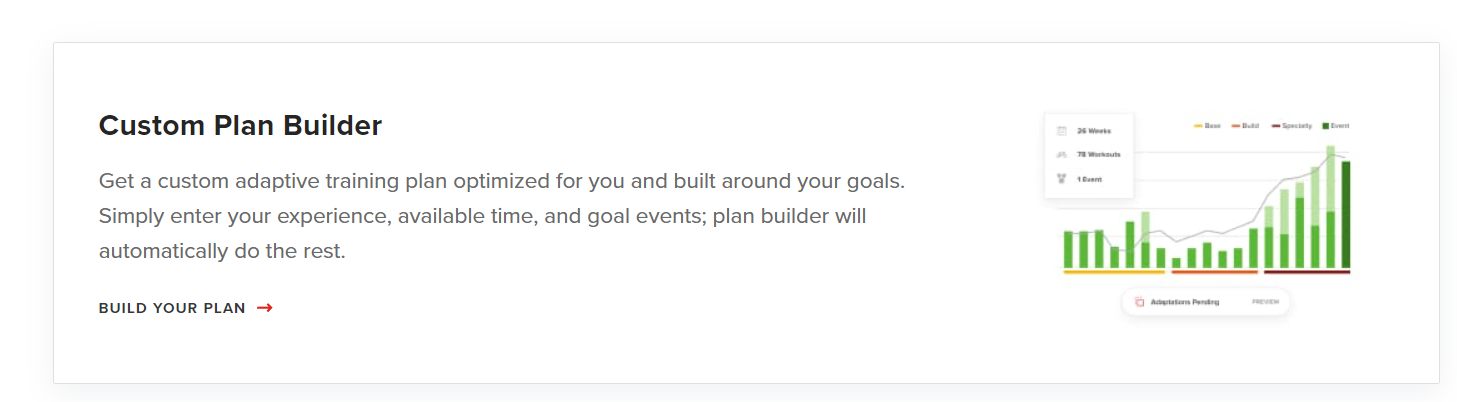This screenshot has height=402, width=1457.
Task: Select the Custom Plan Builder heading
Action: [x=240, y=126]
